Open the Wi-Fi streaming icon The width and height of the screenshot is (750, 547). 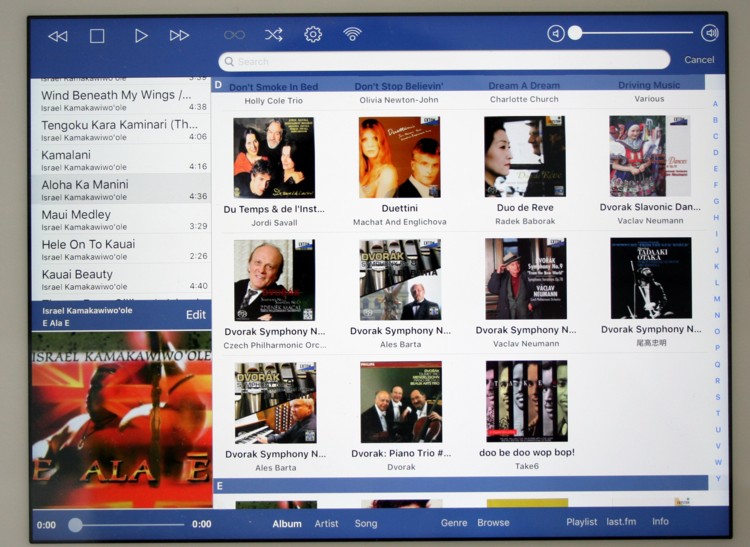352,34
